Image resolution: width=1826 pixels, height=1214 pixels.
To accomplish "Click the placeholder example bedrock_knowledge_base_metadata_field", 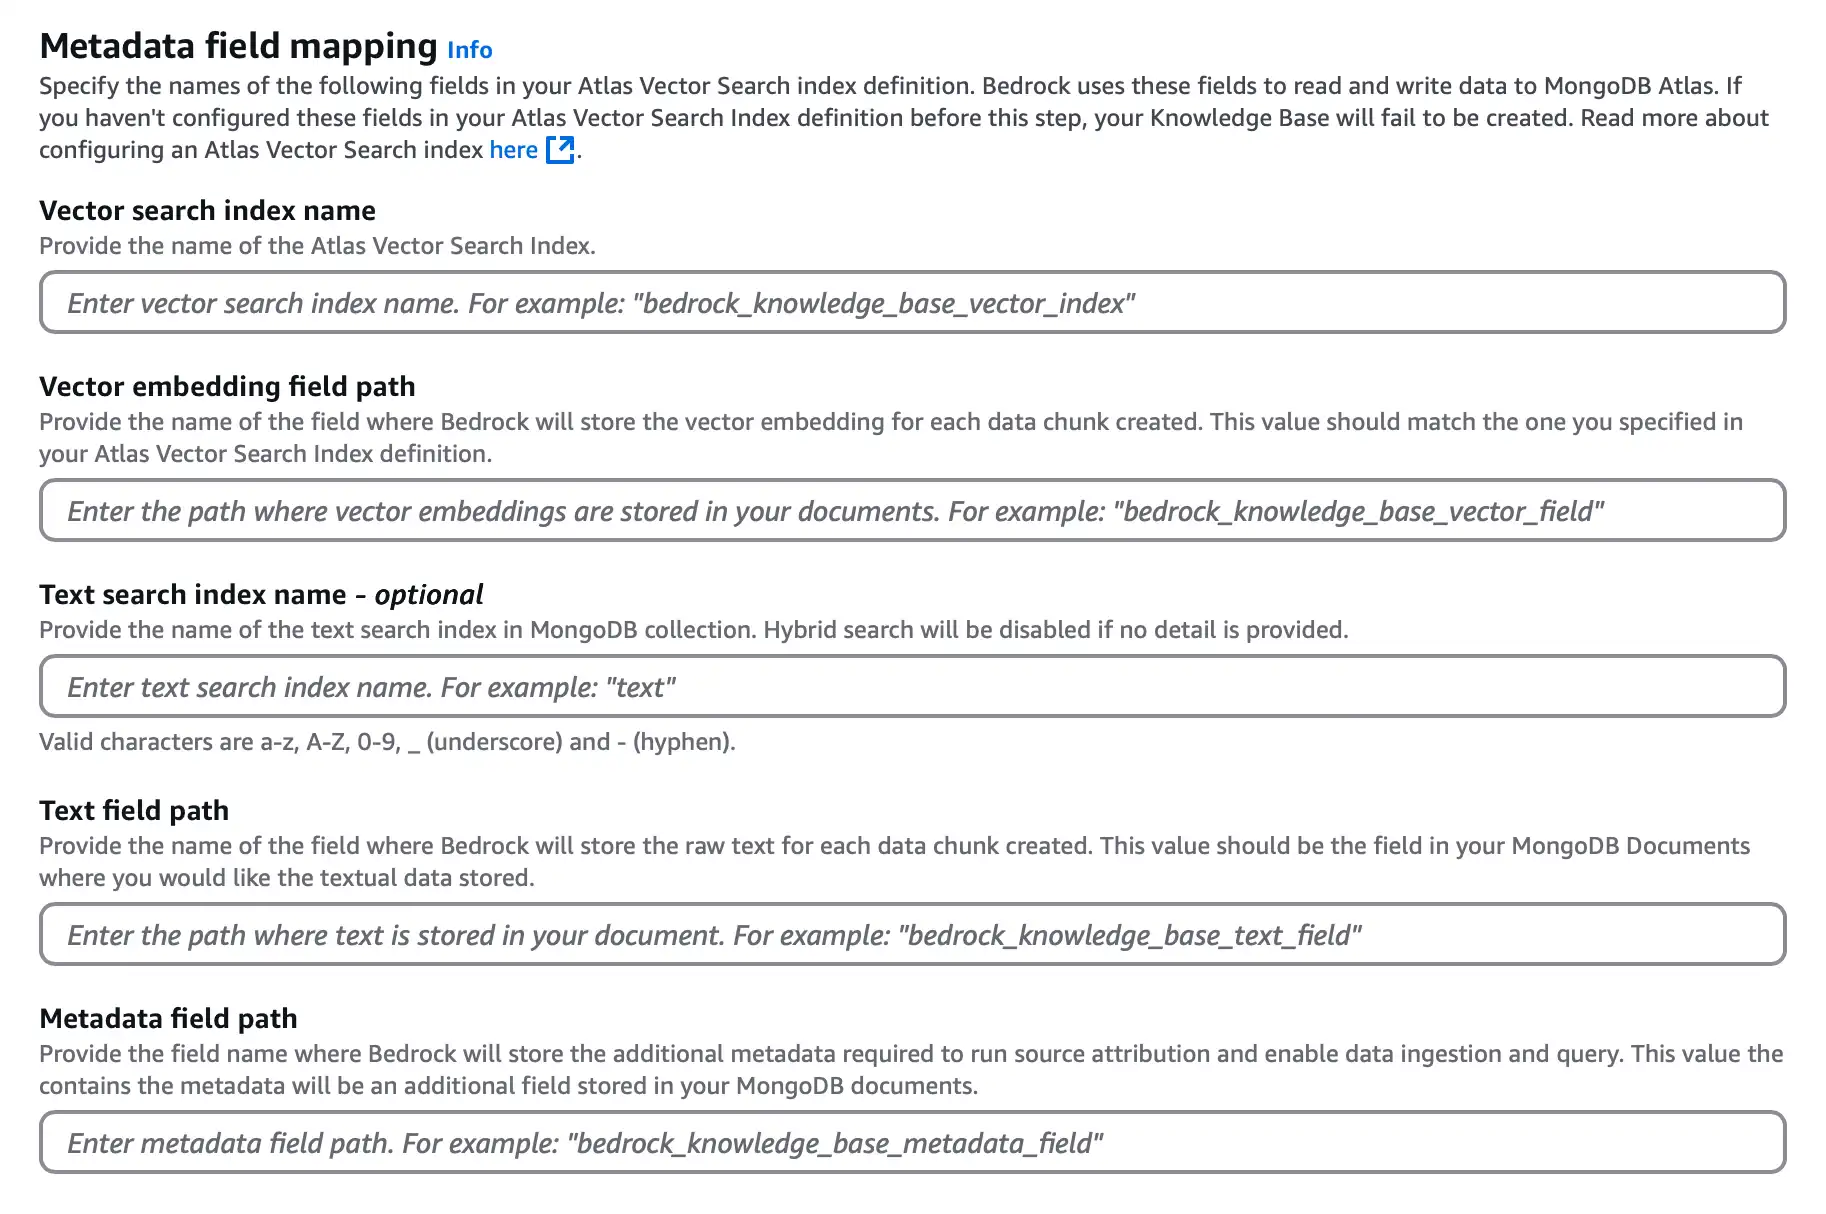I will click(x=836, y=1143).
